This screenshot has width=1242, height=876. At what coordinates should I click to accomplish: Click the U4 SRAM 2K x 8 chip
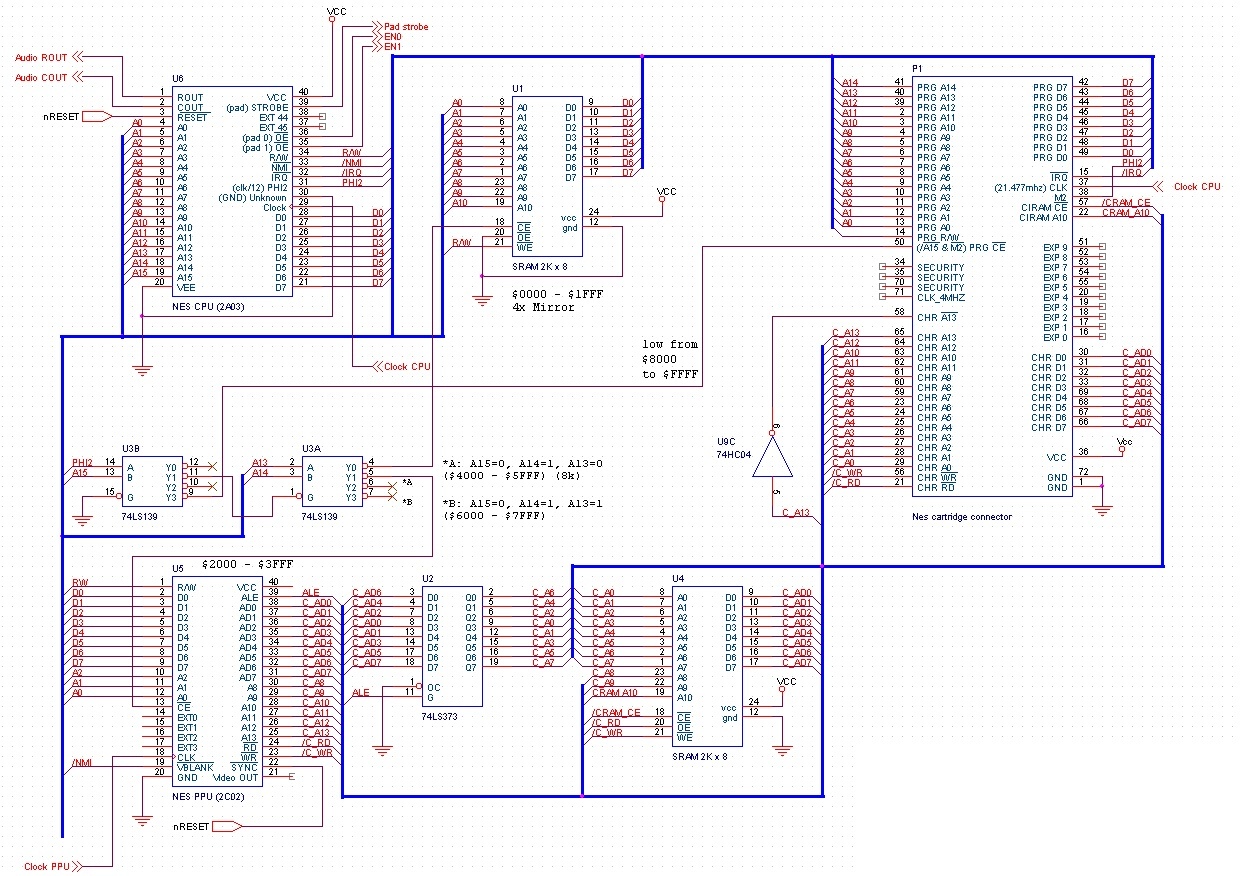(708, 667)
